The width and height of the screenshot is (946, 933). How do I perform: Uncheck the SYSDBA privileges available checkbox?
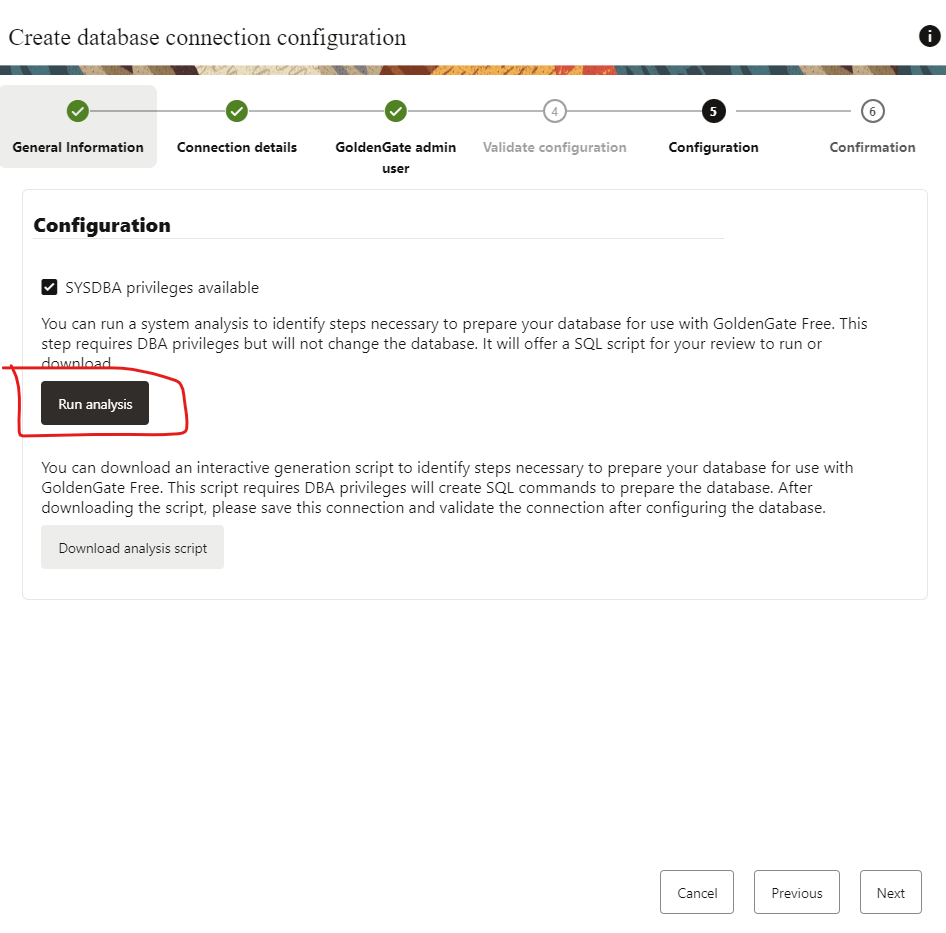point(49,288)
